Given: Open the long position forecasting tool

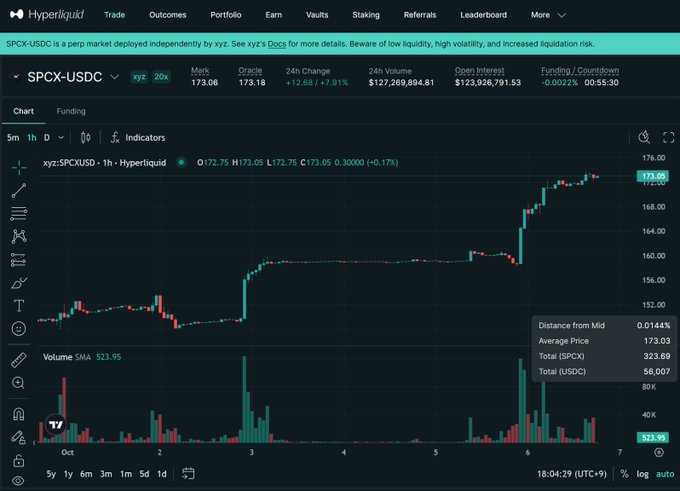Looking at the screenshot, I should click(19, 259).
